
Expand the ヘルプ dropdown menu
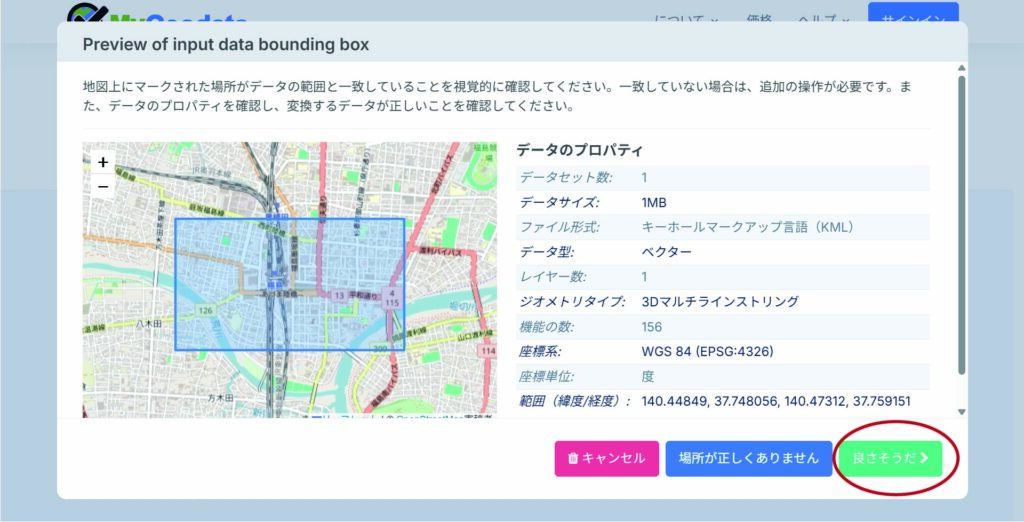point(823,20)
